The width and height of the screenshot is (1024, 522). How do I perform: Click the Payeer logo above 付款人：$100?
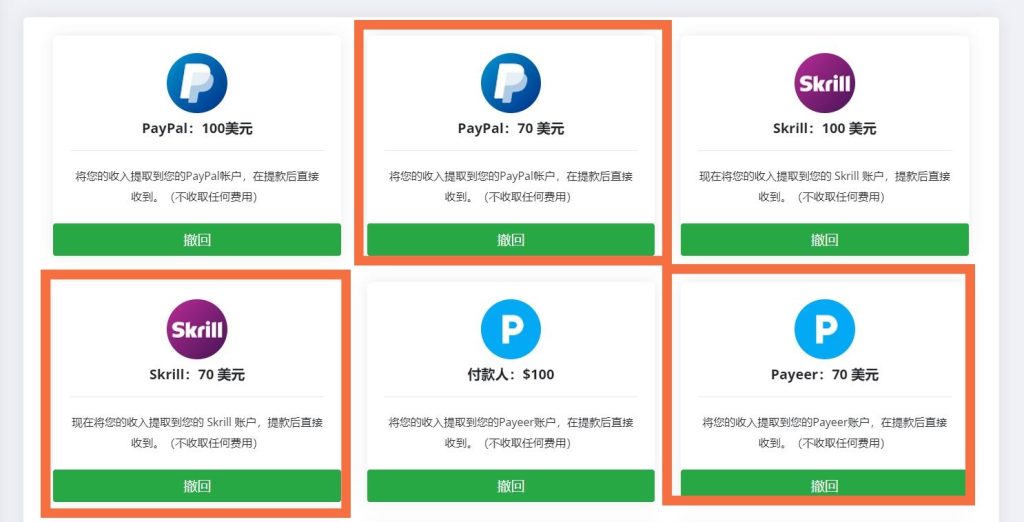point(511,329)
